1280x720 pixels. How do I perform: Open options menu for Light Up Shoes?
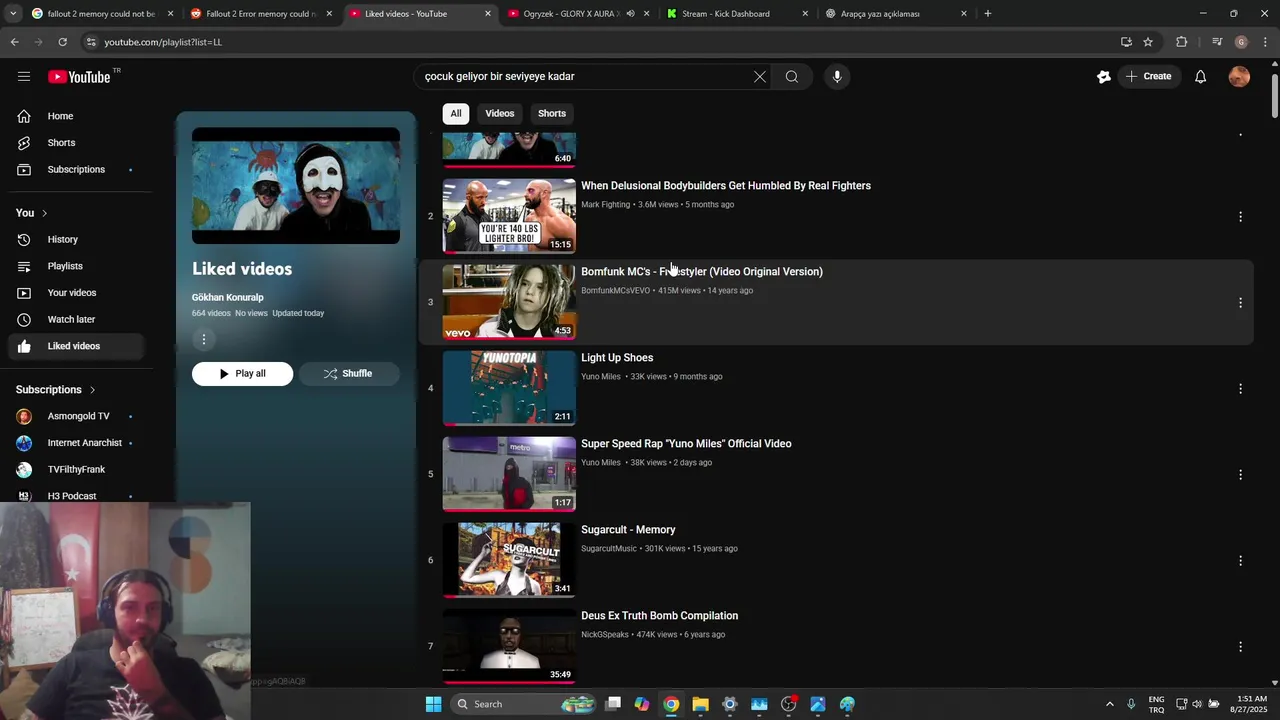(1240, 389)
